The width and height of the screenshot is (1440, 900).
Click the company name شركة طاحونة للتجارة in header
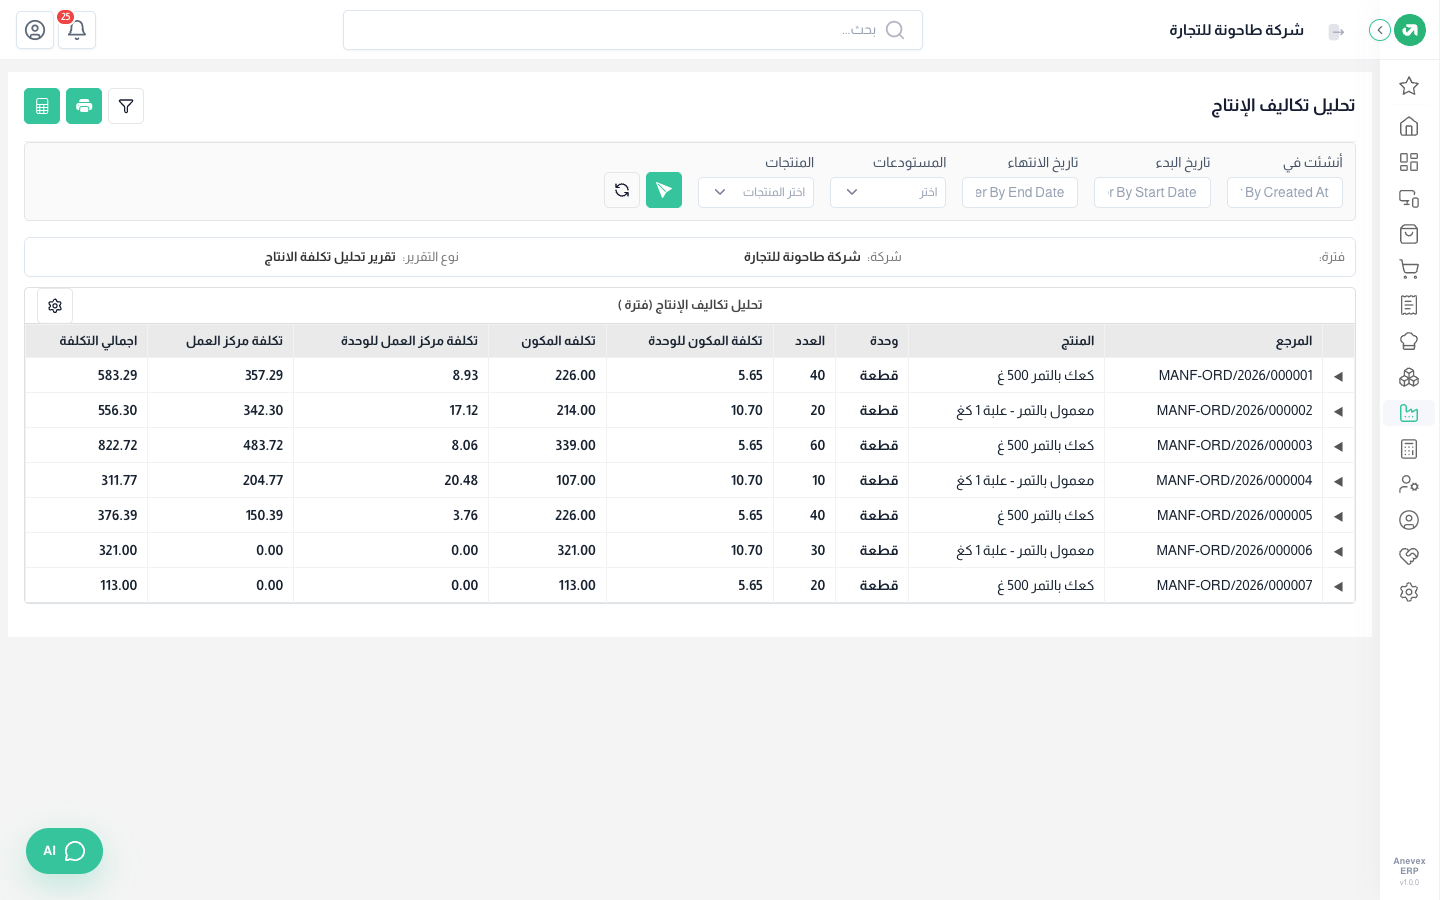click(1237, 30)
